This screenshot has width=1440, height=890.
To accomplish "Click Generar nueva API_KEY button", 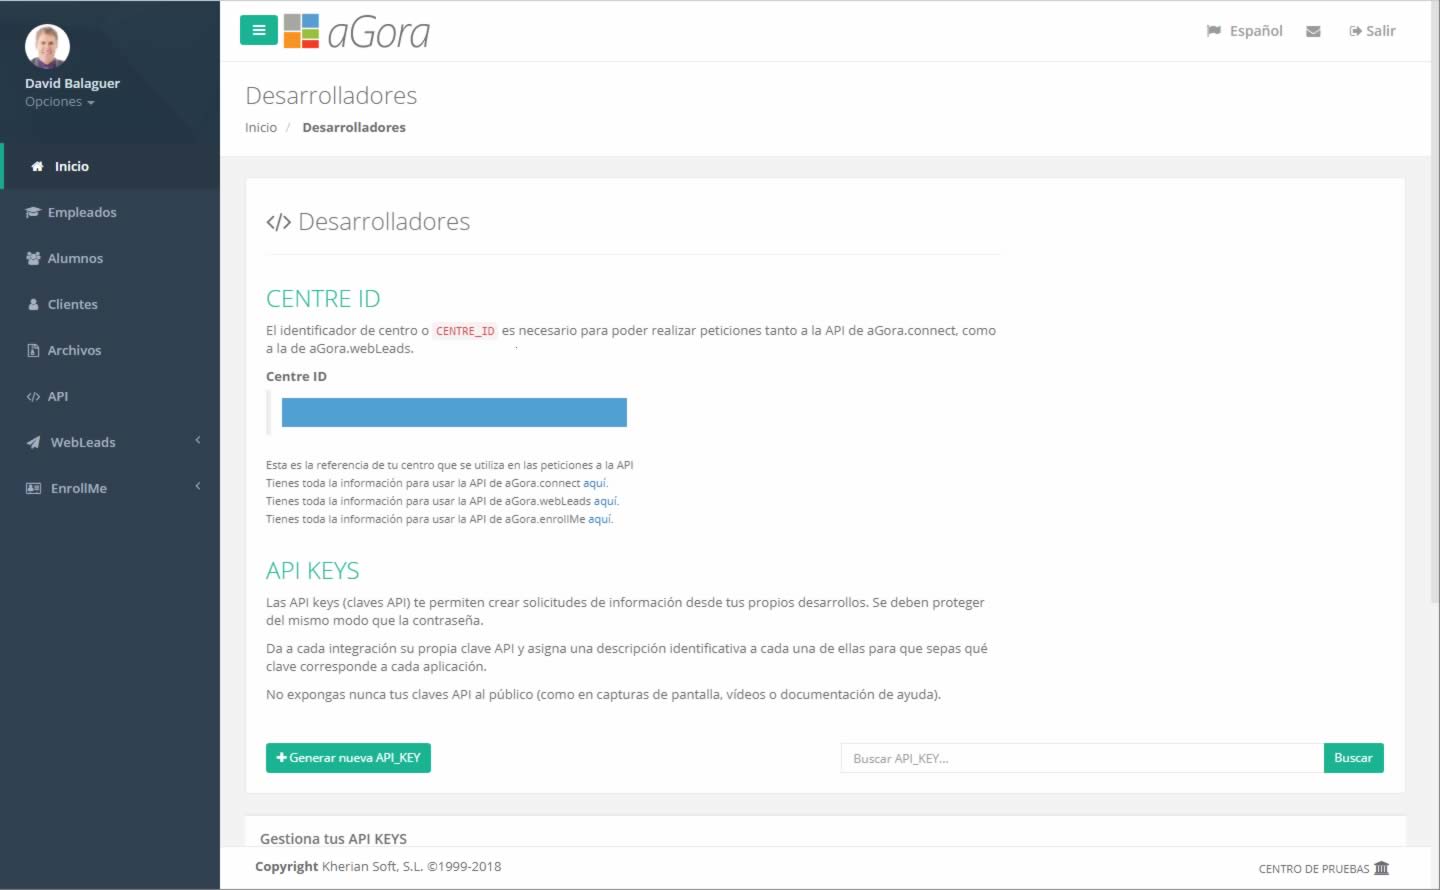I will pos(348,758).
